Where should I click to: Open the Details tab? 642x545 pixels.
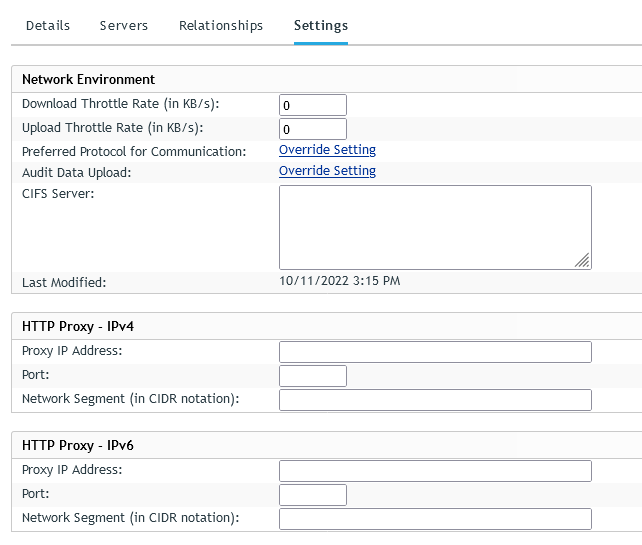pos(48,25)
